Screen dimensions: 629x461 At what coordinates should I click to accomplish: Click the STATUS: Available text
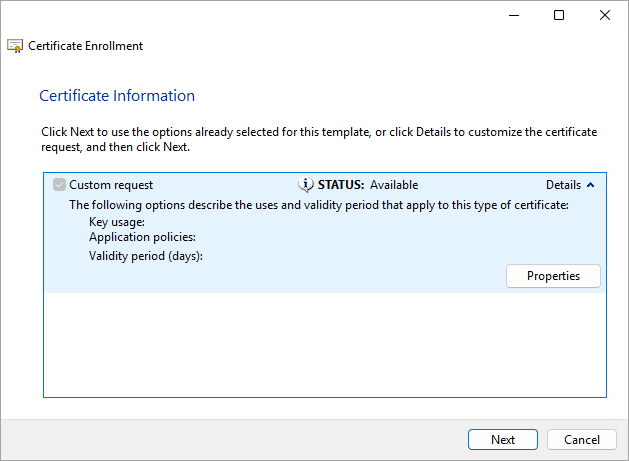pyautogui.click(x=367, y=185)
